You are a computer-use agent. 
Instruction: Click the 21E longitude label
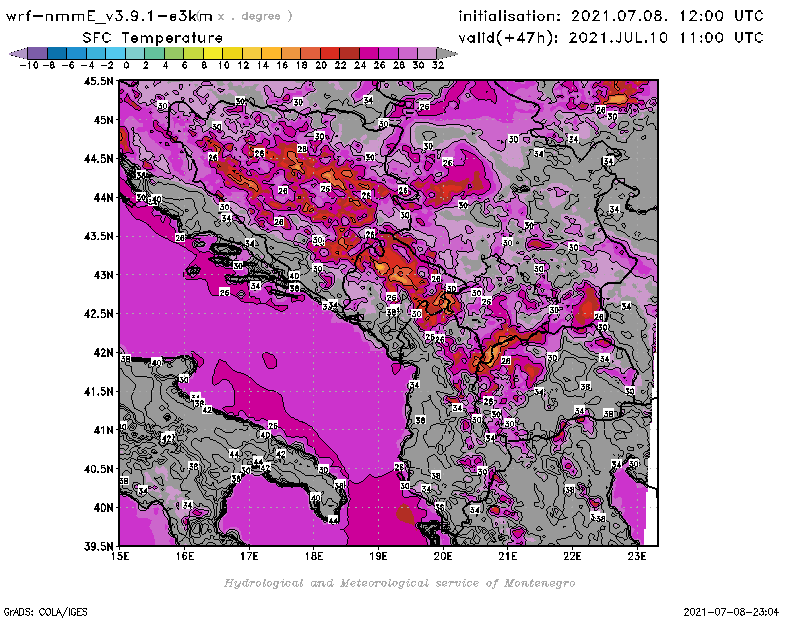[508, 556]
